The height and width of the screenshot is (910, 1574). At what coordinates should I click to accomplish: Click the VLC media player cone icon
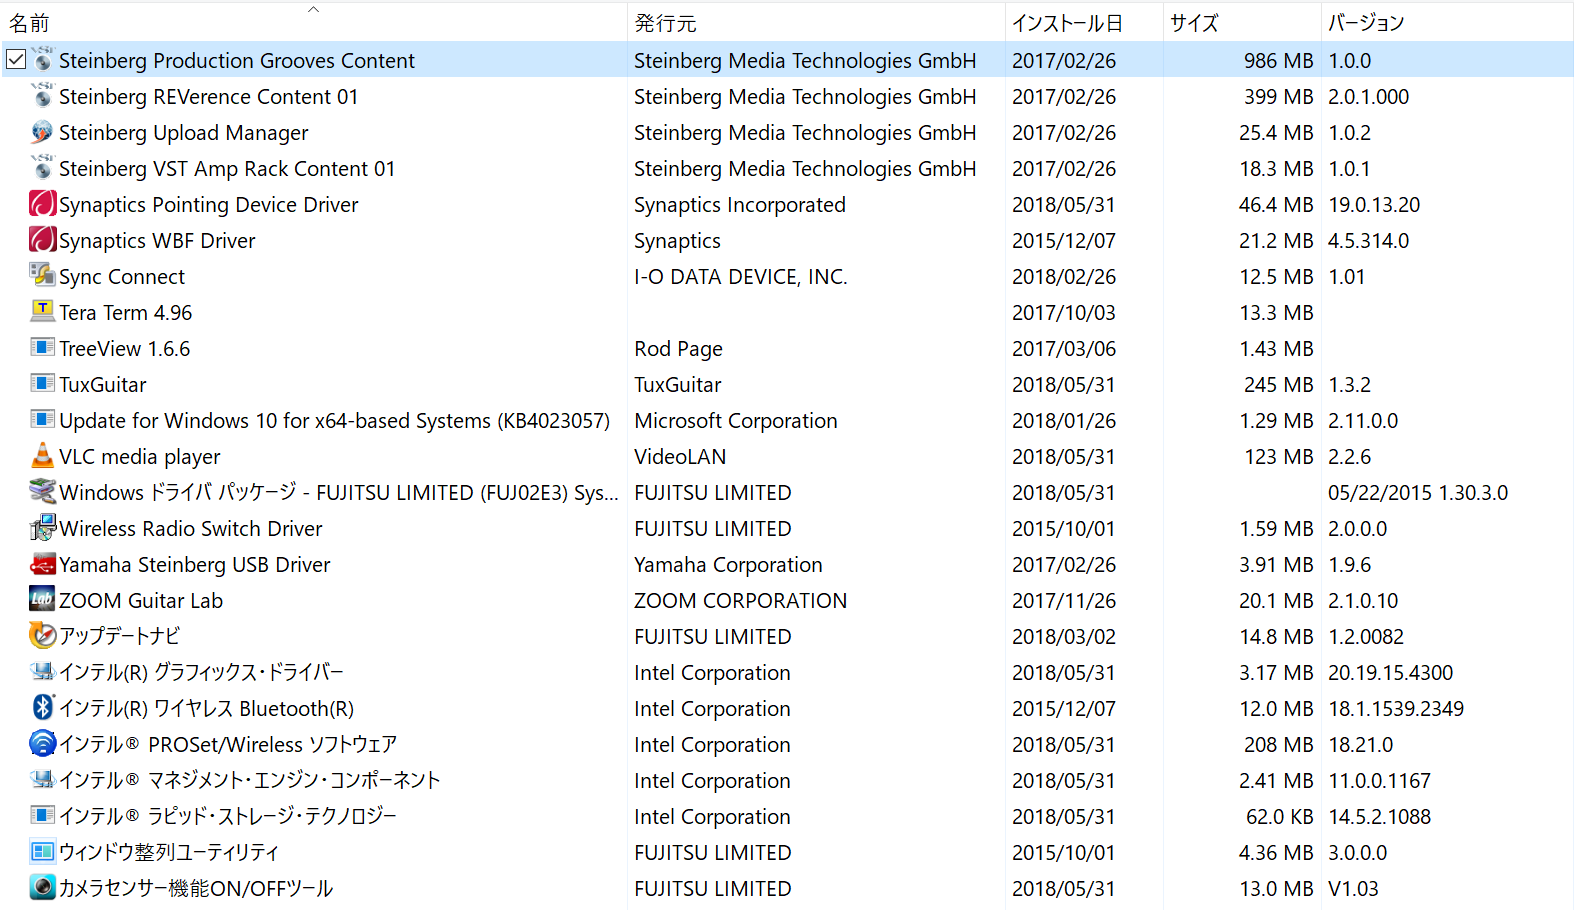coord(42,456)
